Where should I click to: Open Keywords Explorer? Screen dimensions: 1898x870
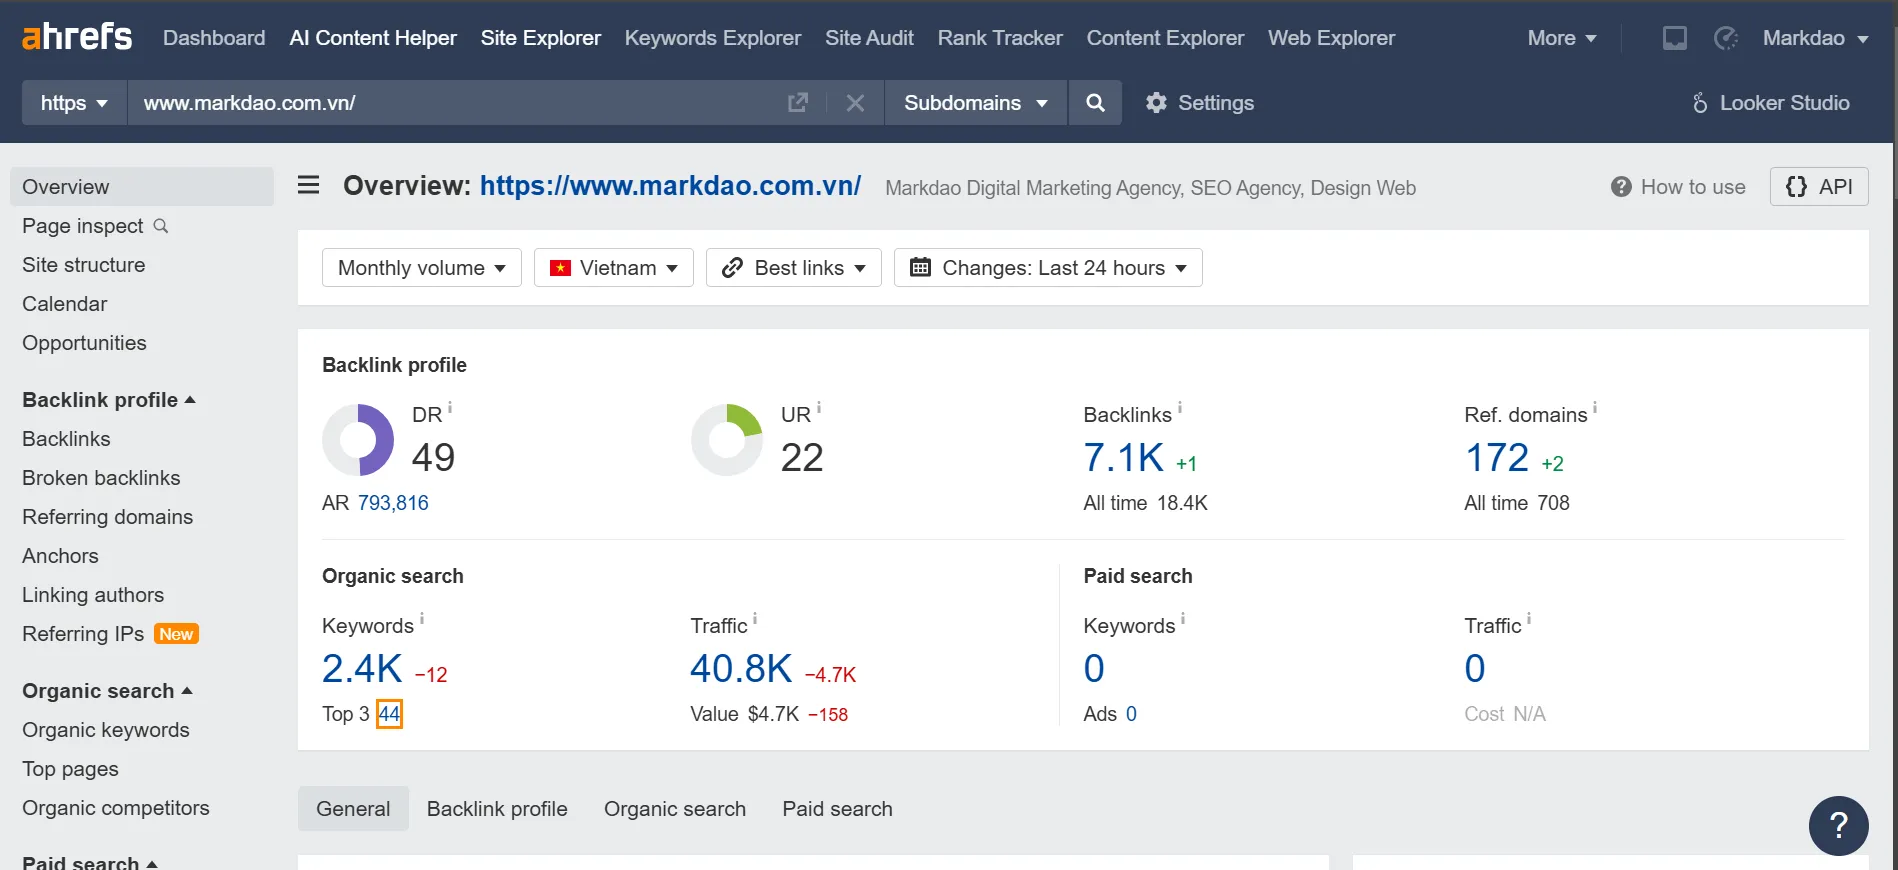coord(713,38)
